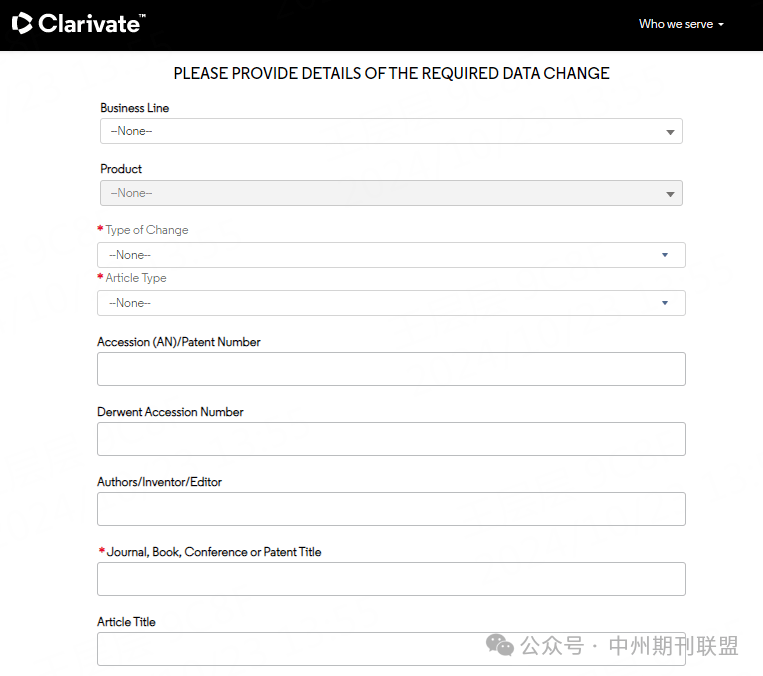Click the page heading about required data change
The image size is (763, 676).
(391, 73)
